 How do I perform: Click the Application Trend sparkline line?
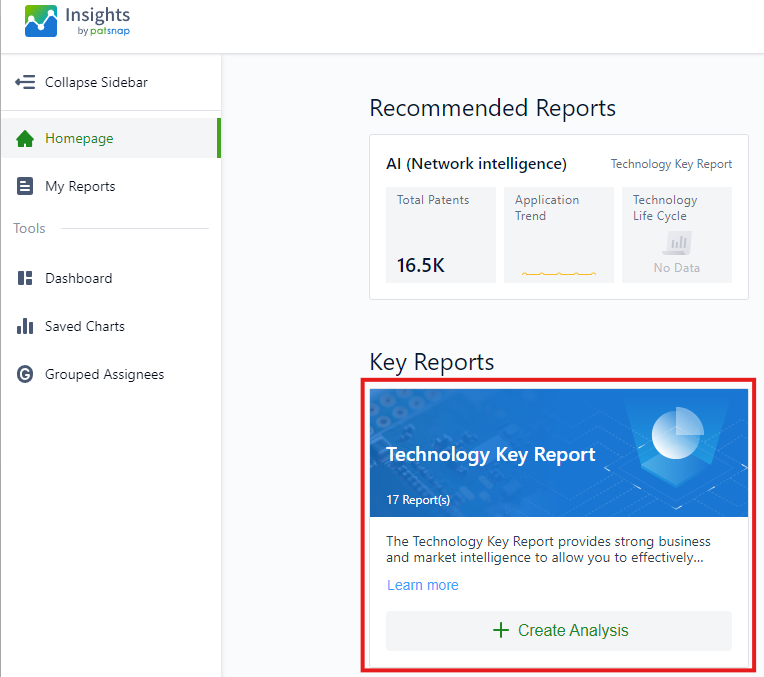point(558,272)
